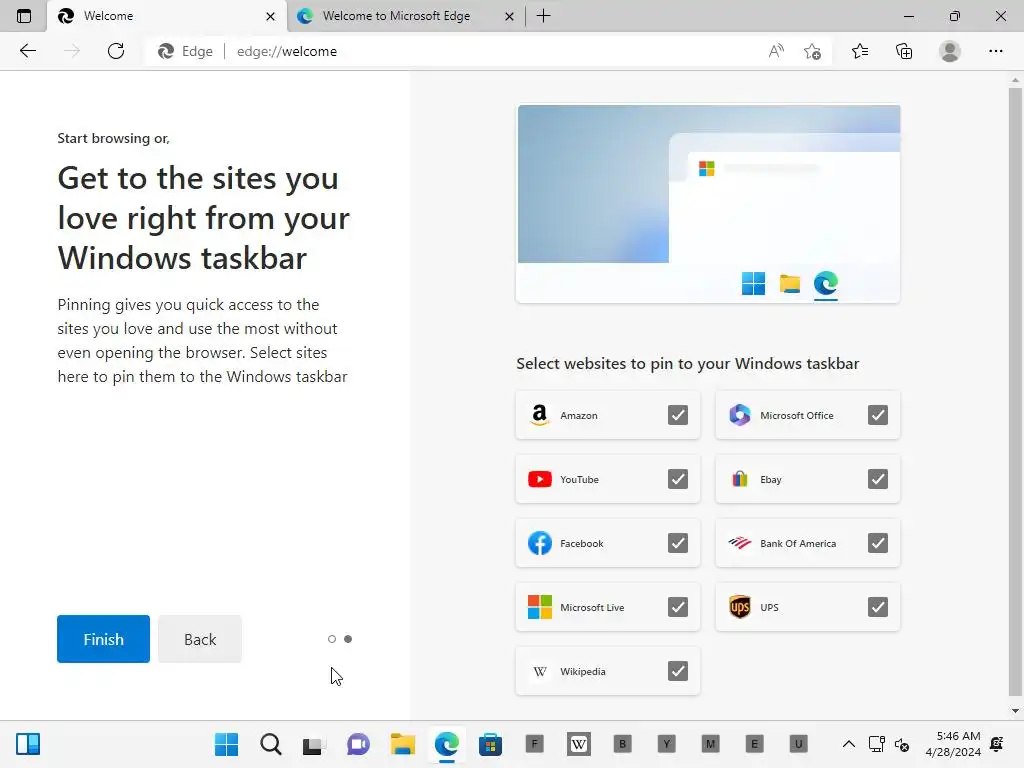Click the Back button

point(200,639)
